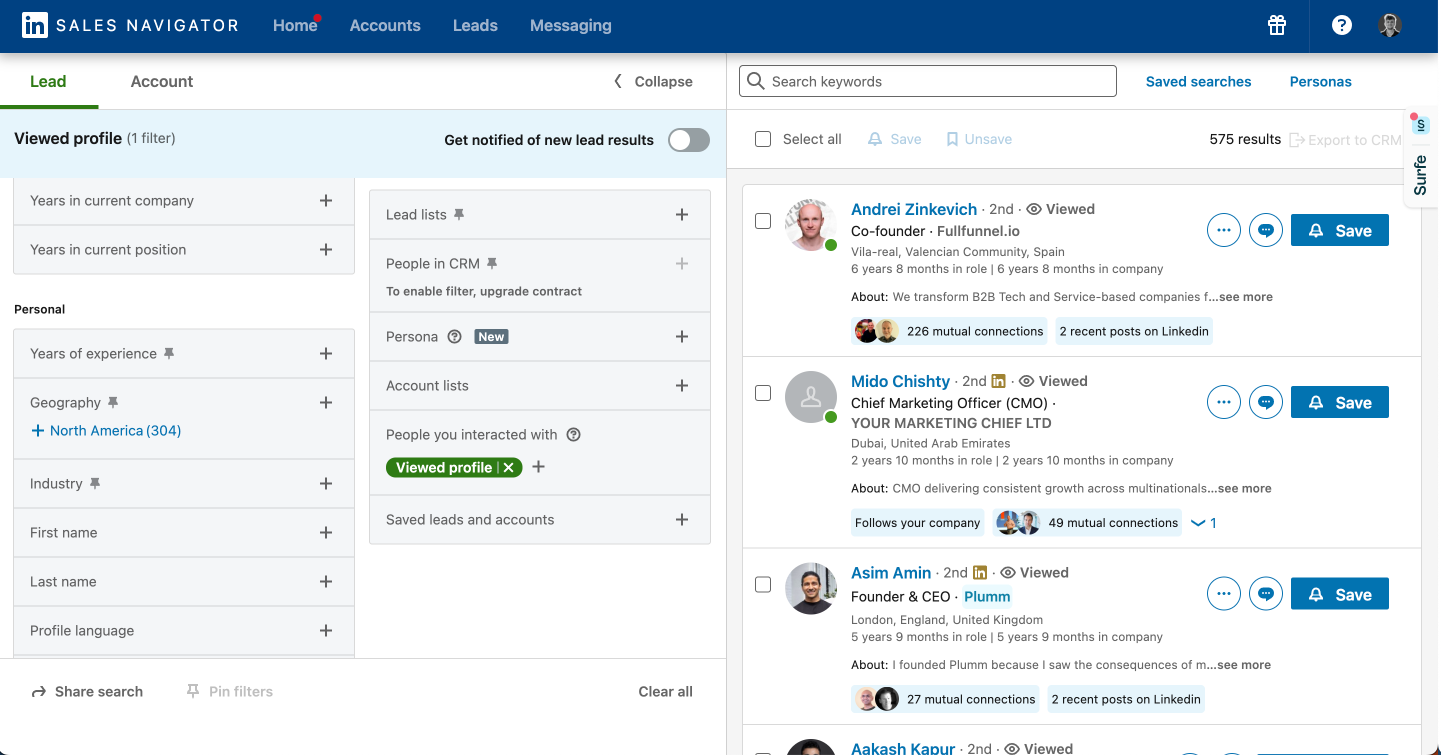Open the Personas link
This screenshot has width=1441, height=755.
pyautogui.click(x=1320, y=82)
